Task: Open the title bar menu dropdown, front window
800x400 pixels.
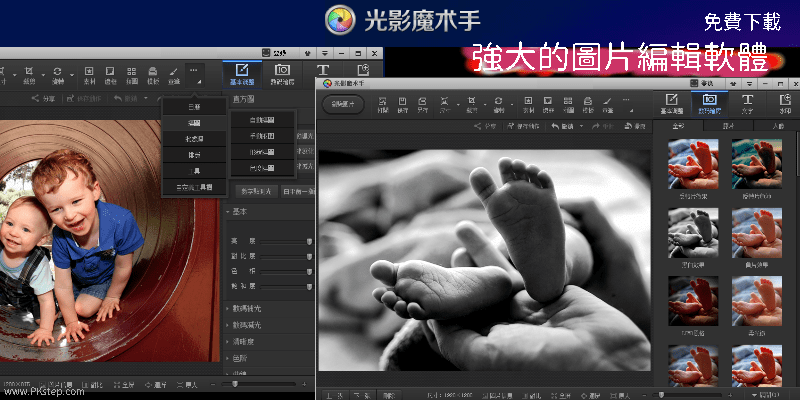Action: pyautogui.click(x=749, y=83)
